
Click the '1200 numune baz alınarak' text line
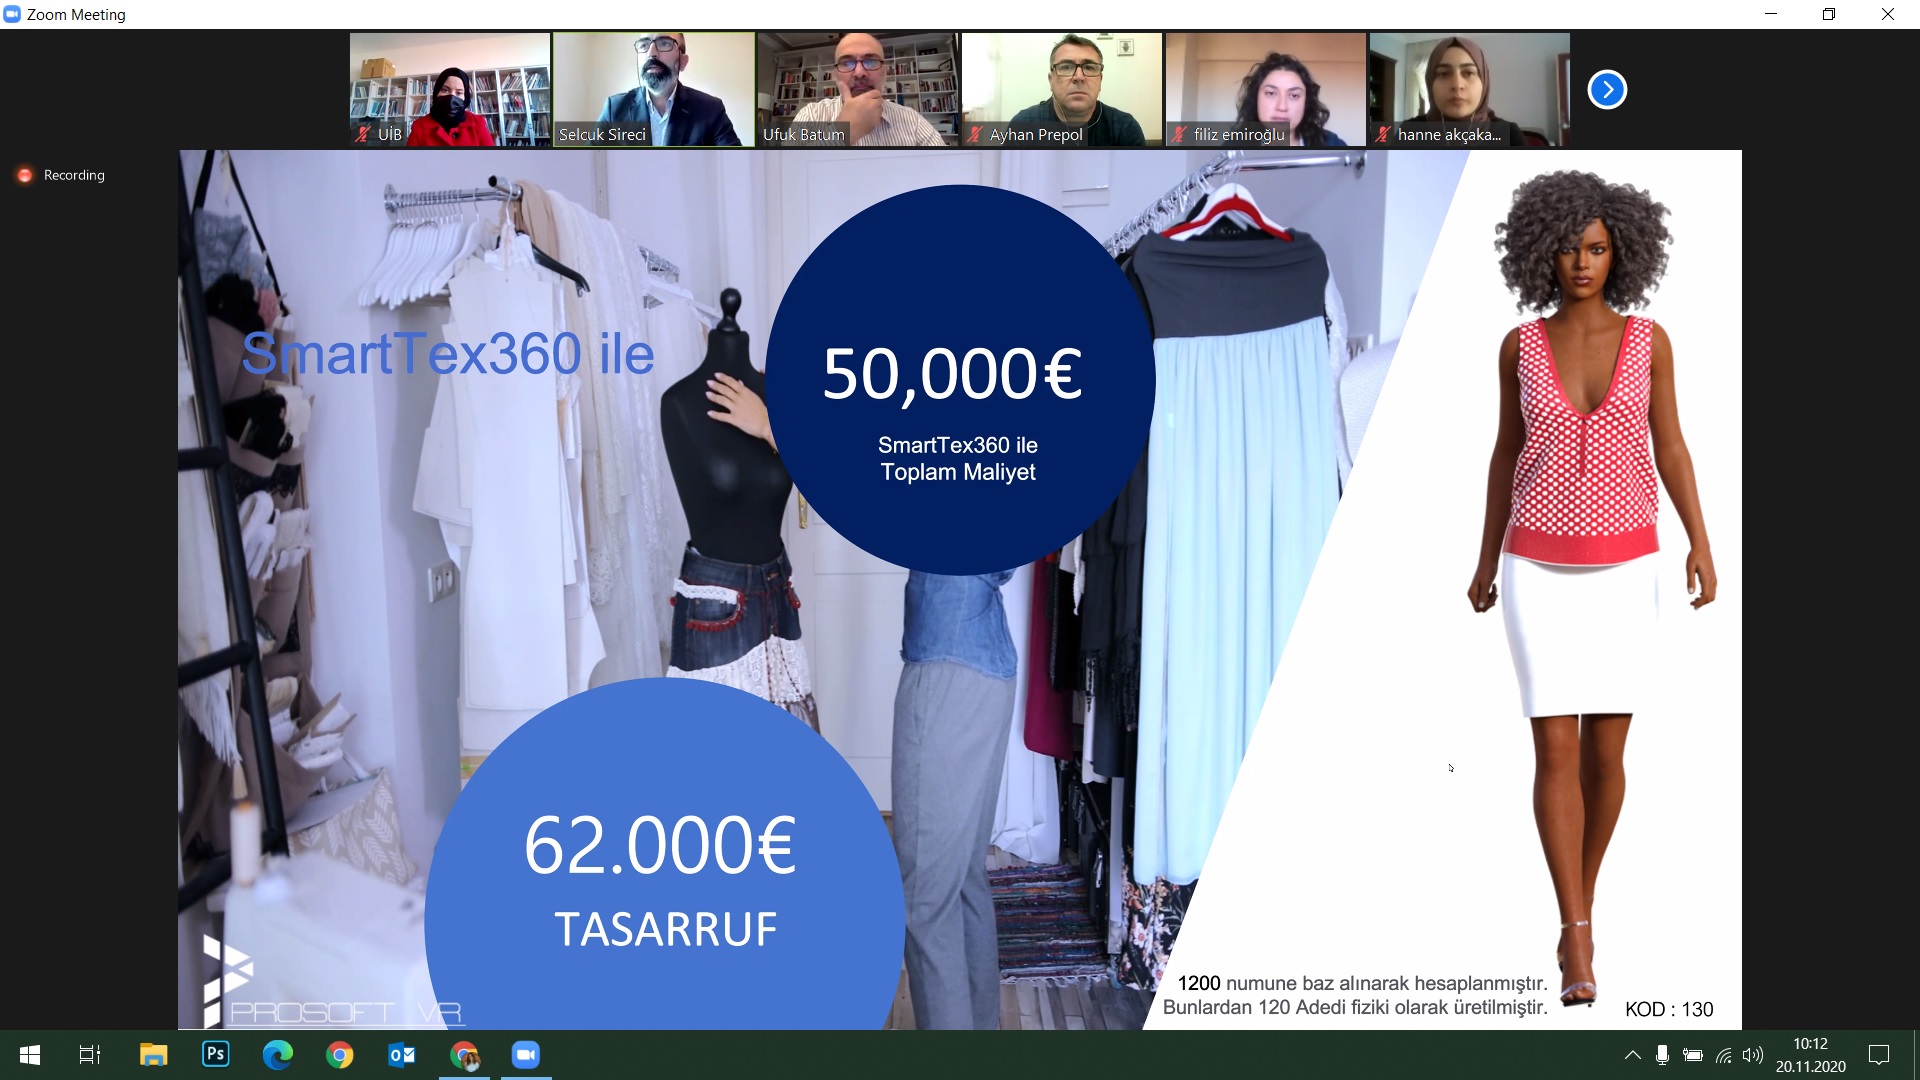pyautogui.click(x=1362, y=983)
